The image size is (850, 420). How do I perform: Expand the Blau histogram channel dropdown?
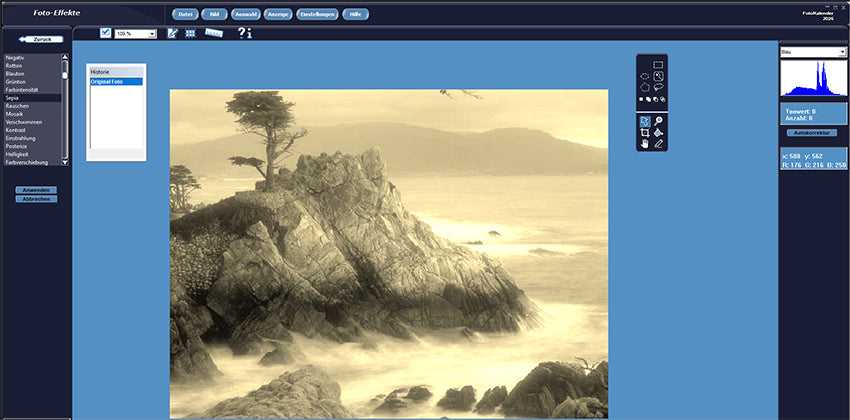(x=814, y=52)
